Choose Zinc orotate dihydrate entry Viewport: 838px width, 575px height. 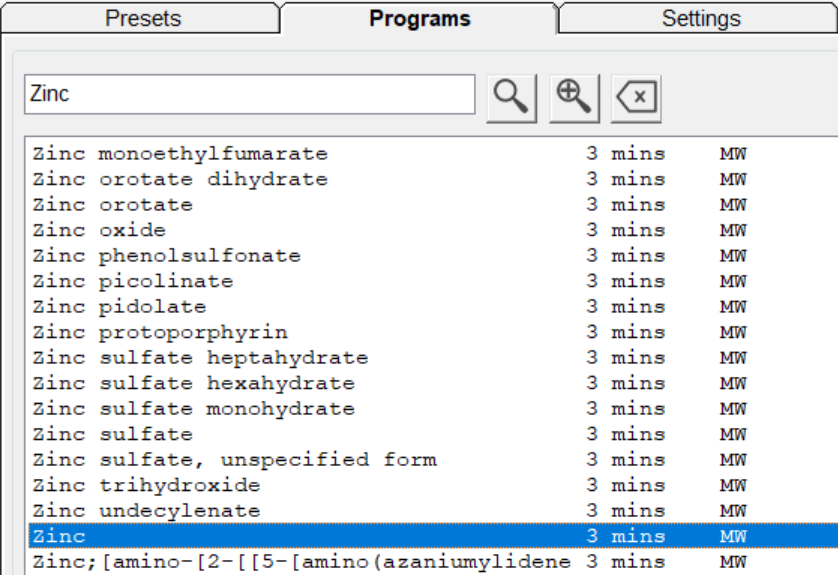[180, 180]
